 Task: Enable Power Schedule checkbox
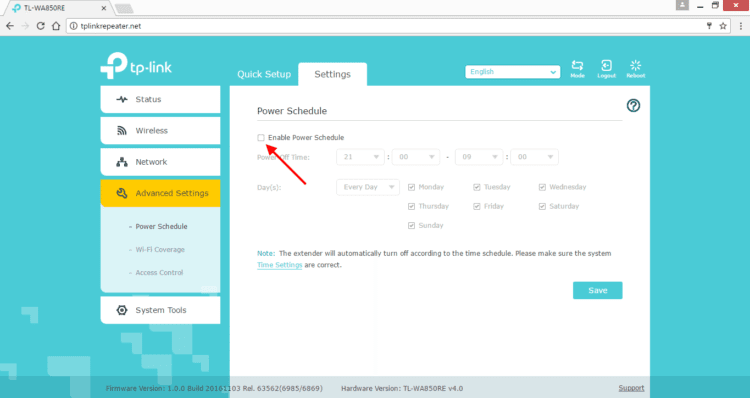tap(261, 138)
